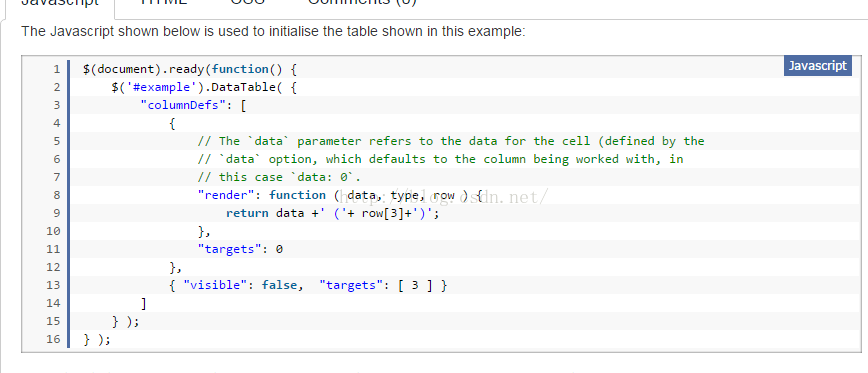Click the "visible": false code line
868x373 pixels.
(x=308, y=286)
